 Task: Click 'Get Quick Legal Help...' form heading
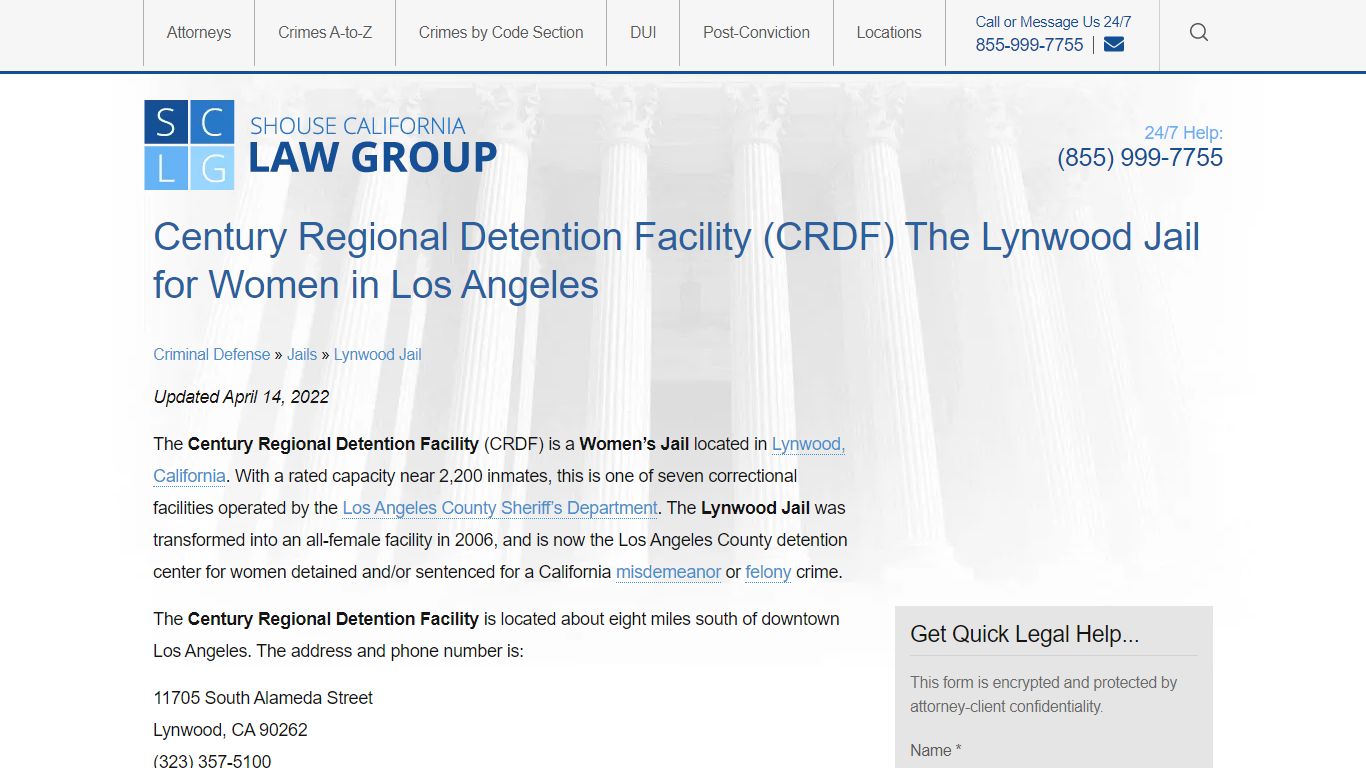(1025, 634)
